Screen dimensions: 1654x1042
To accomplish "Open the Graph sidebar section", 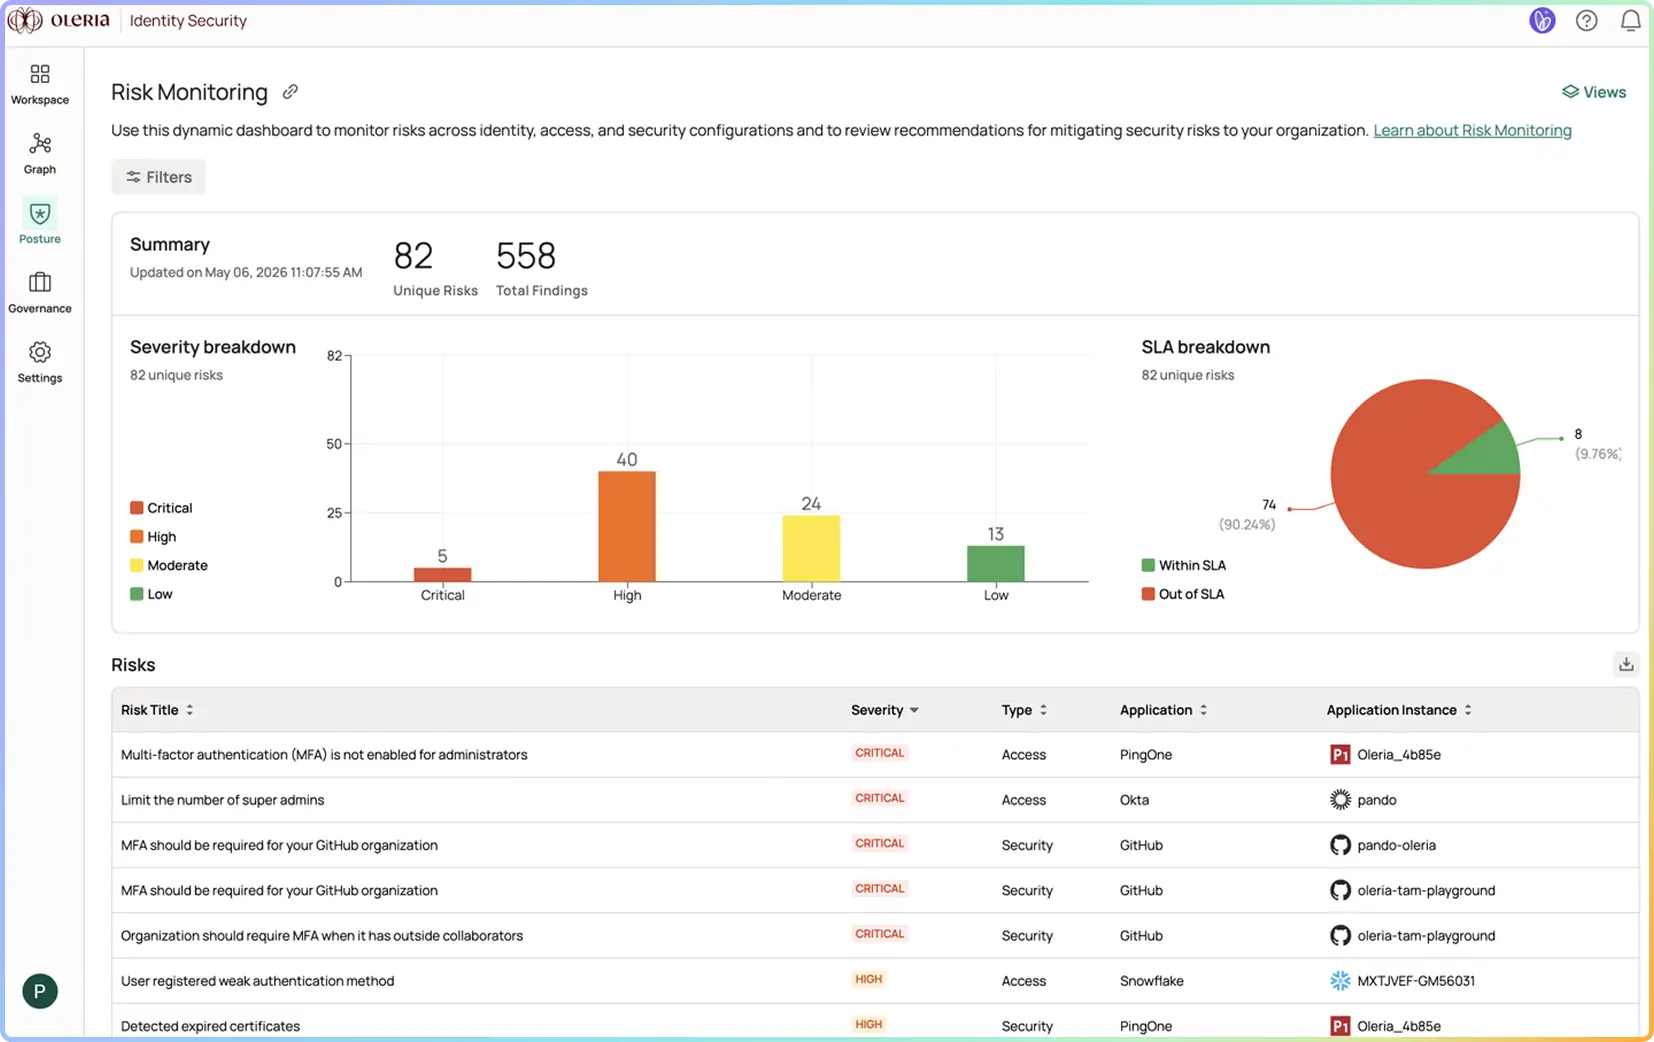I will point(40,154).
